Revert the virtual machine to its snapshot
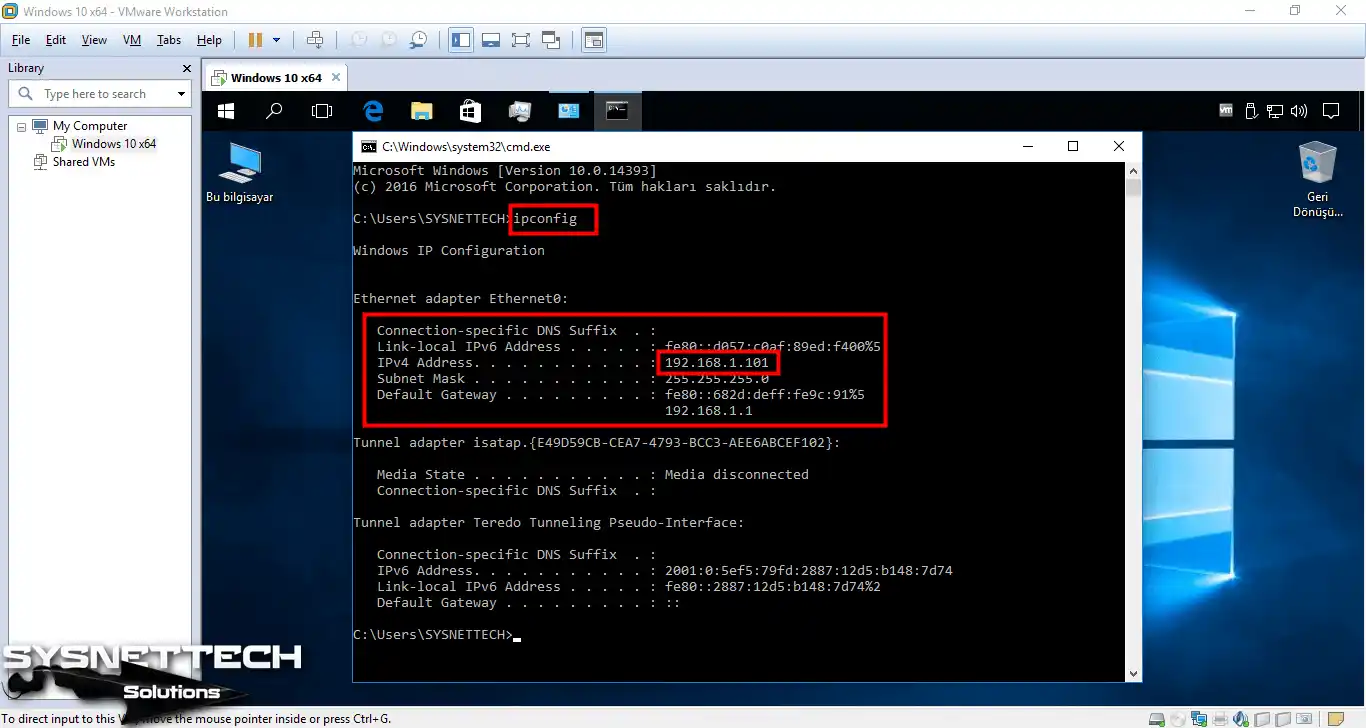Viewport: 1366px width, 728px height. point(388,40)
